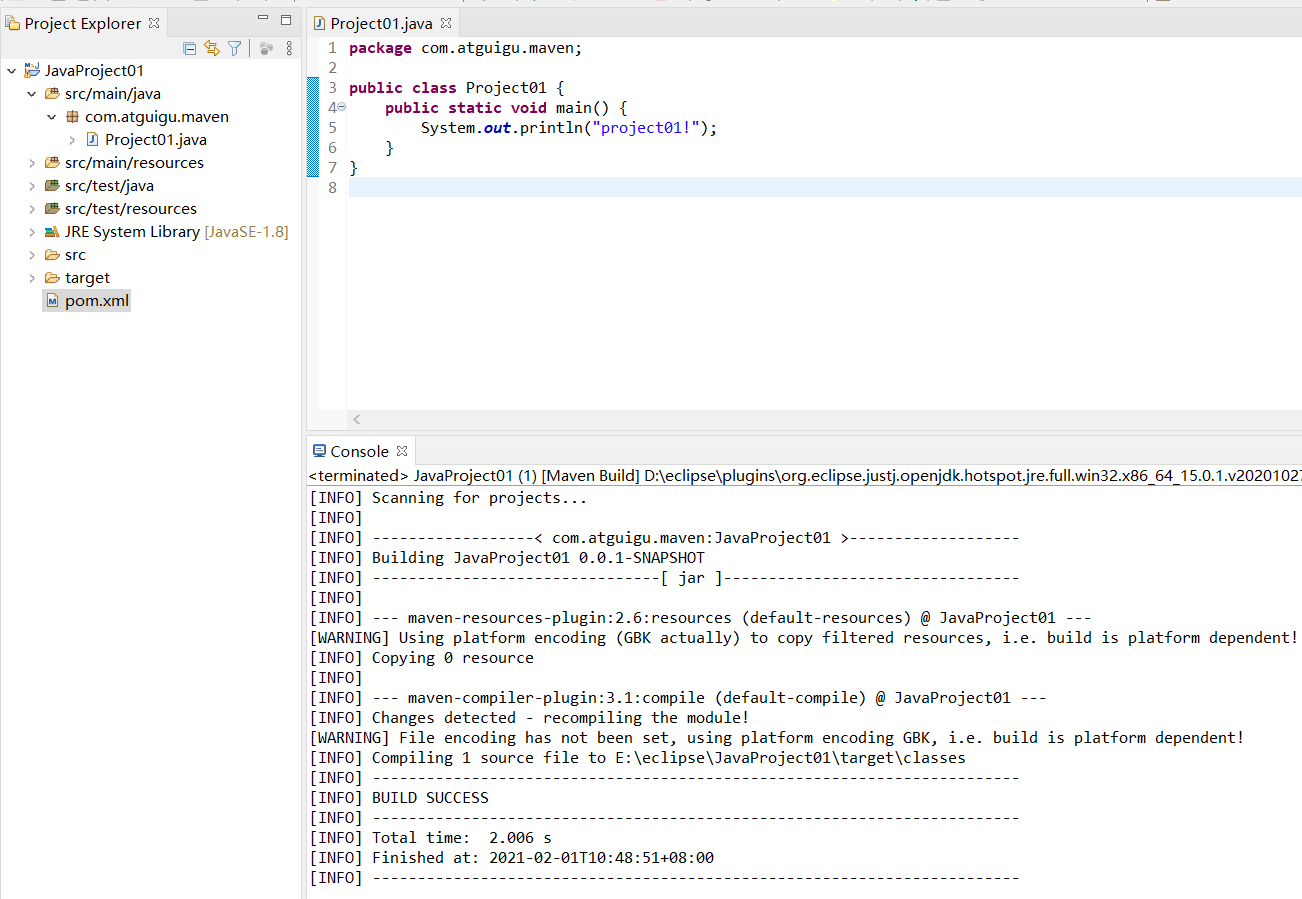The image size is (1302, 899).
Task: Click 'Scanning for projects...' console line
Action: coord(448,497)
